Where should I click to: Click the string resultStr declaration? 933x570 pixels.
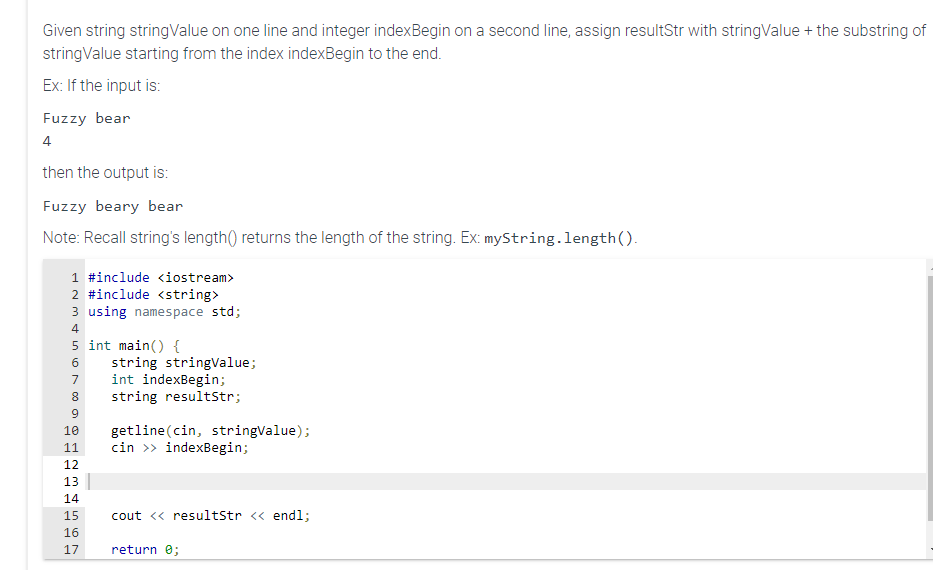[176, 397]
